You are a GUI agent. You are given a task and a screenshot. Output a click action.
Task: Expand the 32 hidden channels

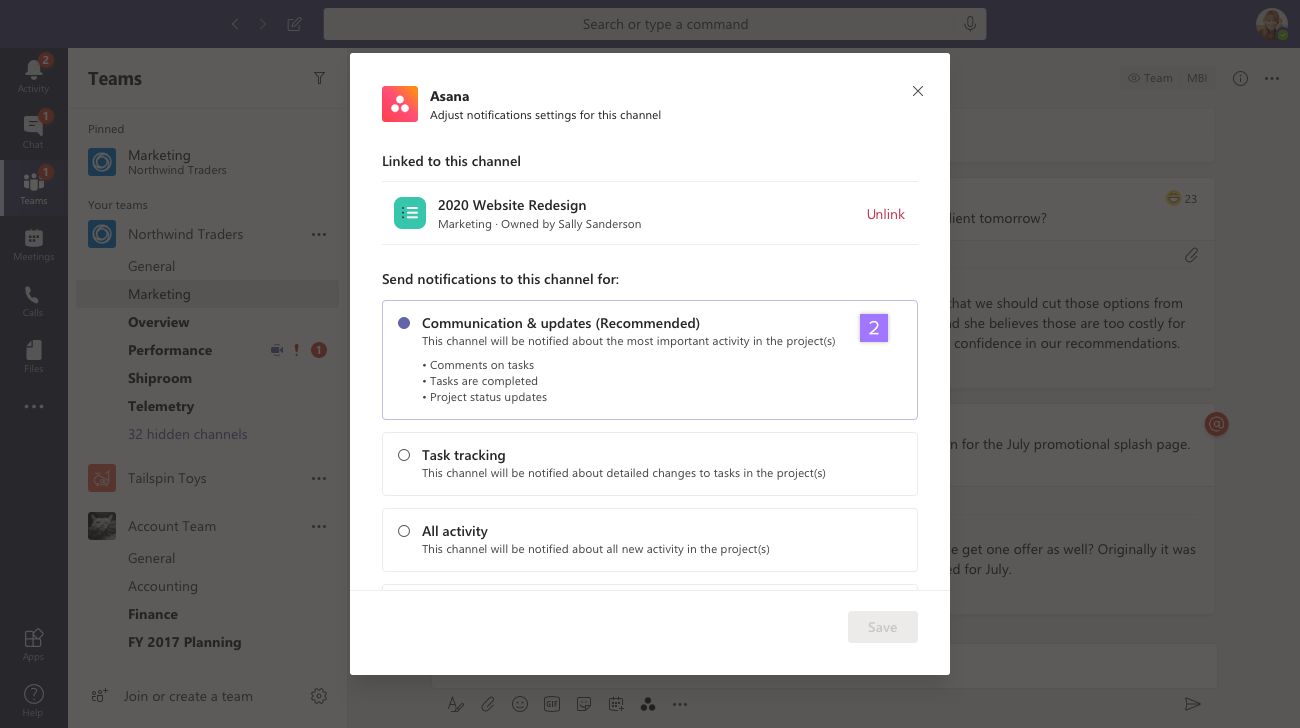pos(188,434)
